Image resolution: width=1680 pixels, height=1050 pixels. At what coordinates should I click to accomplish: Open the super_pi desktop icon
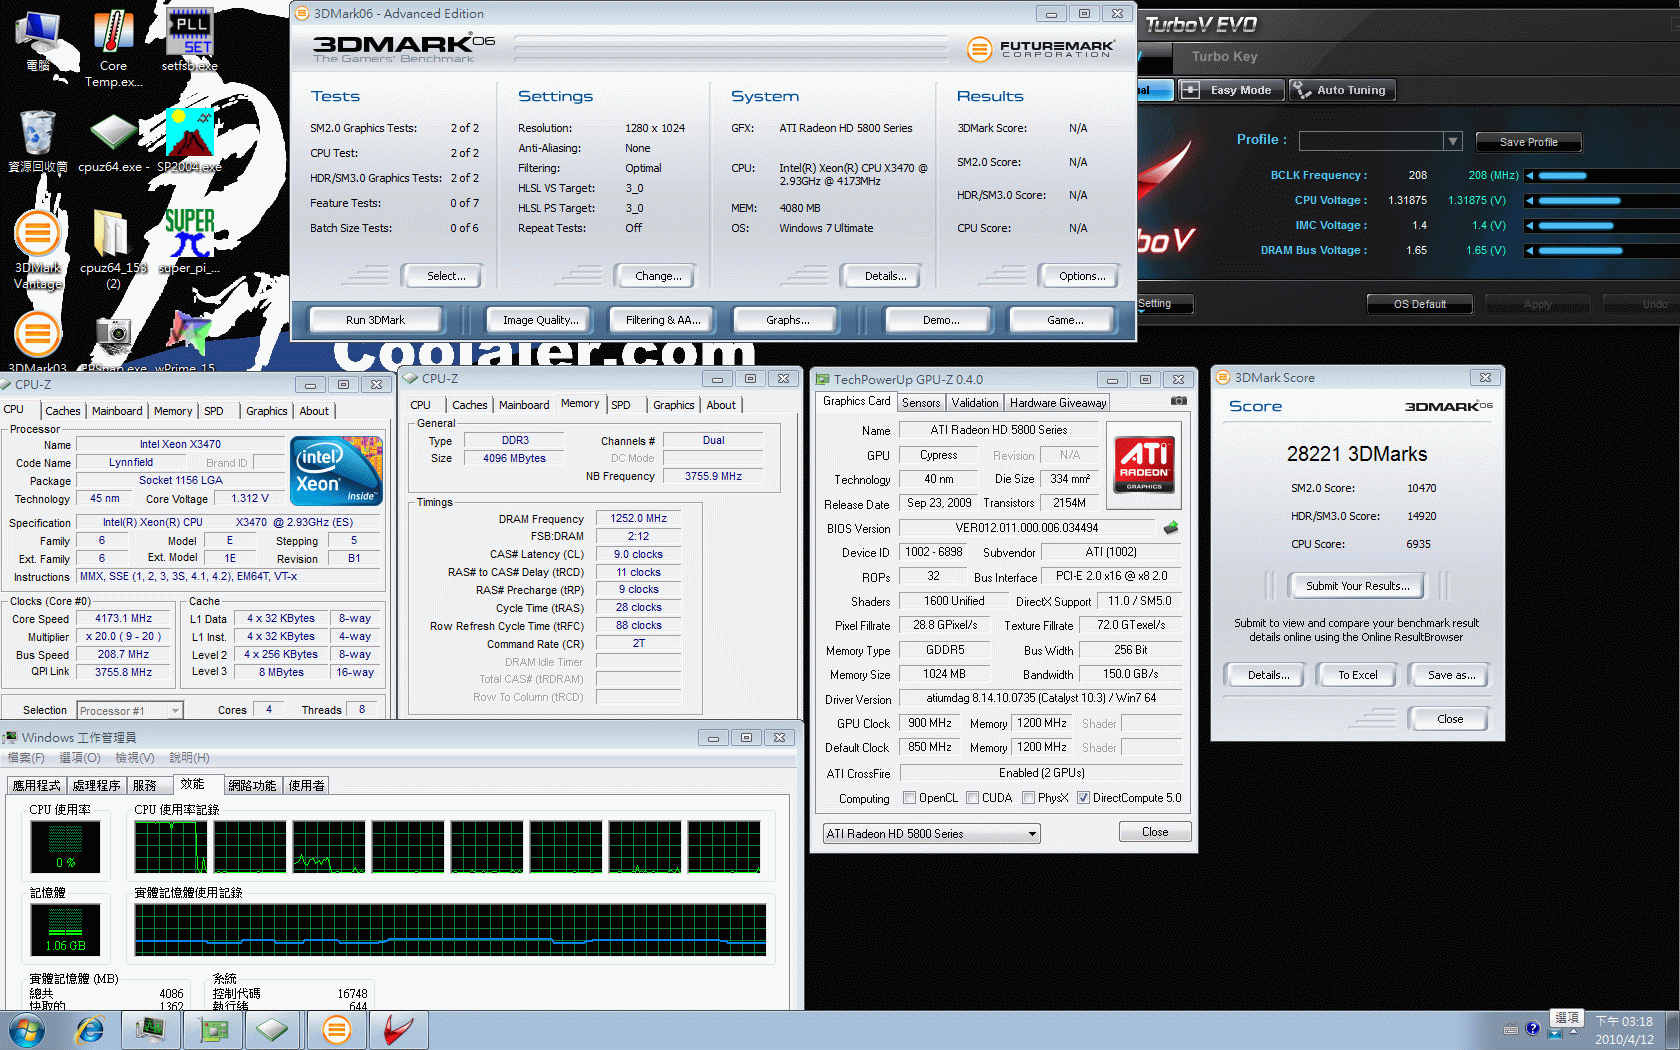[189, 241]
